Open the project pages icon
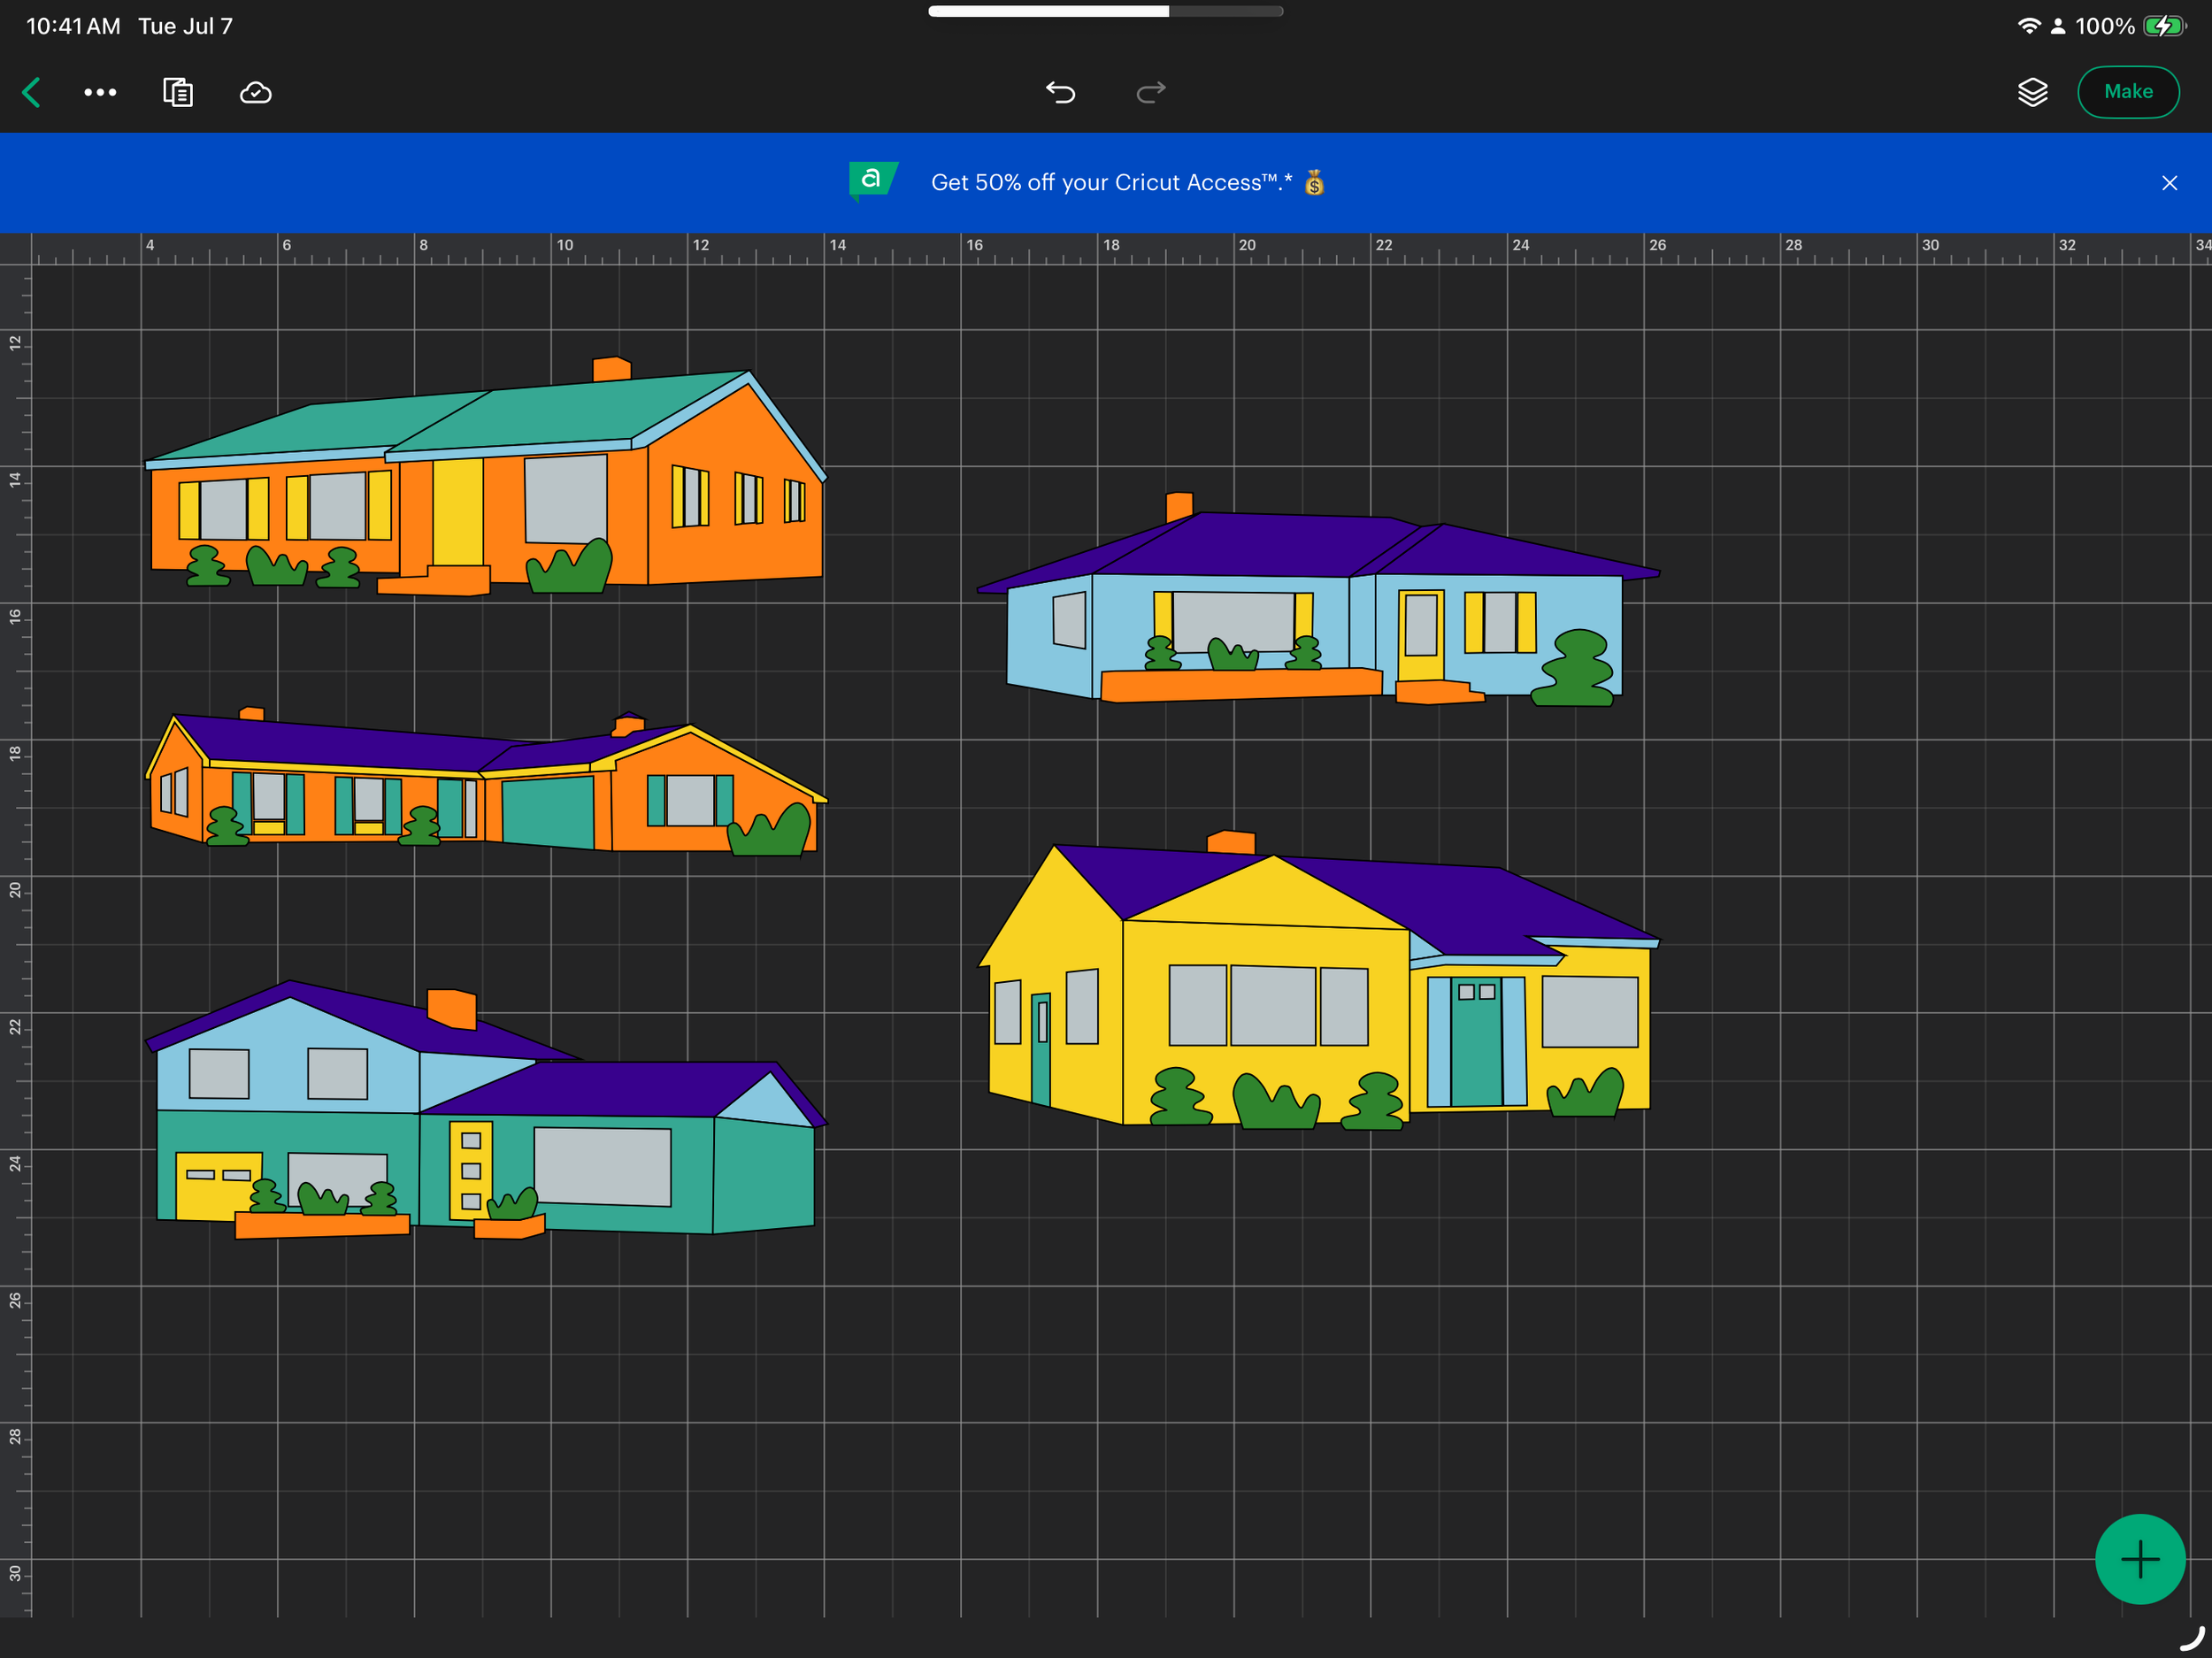2212x1658 pixels. [178, 92]
